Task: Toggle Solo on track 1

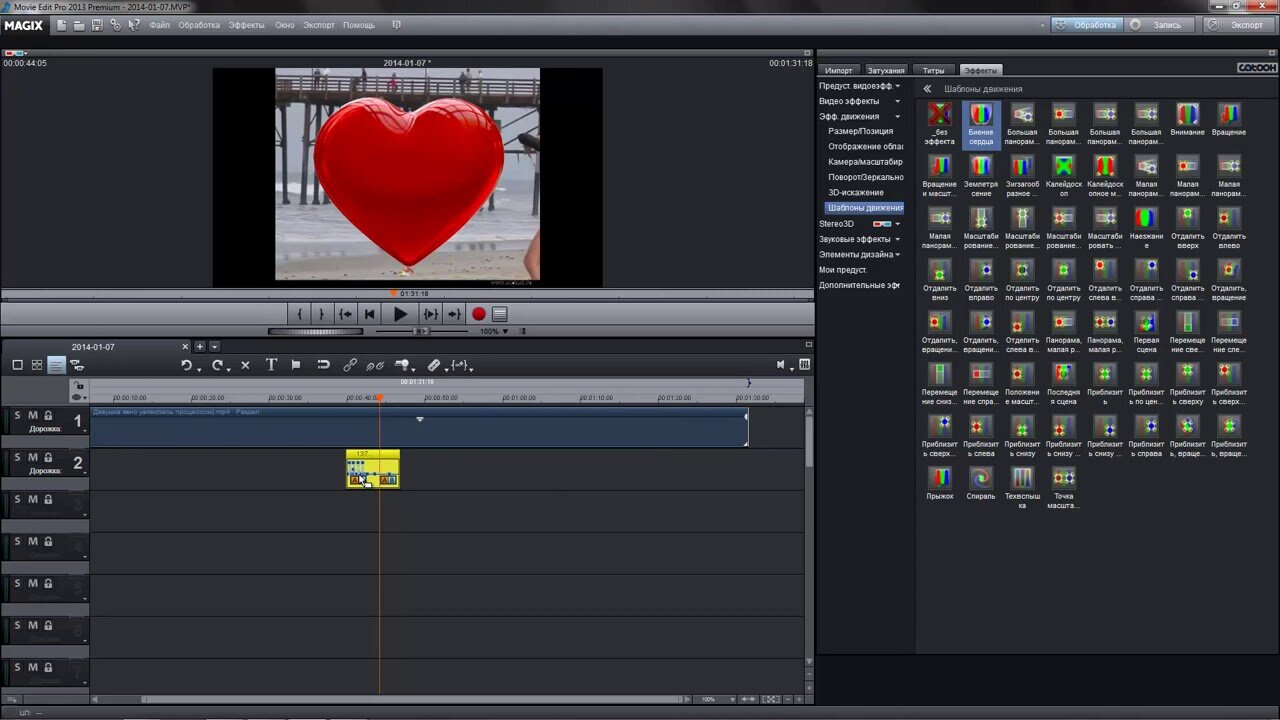Action: 17,415
